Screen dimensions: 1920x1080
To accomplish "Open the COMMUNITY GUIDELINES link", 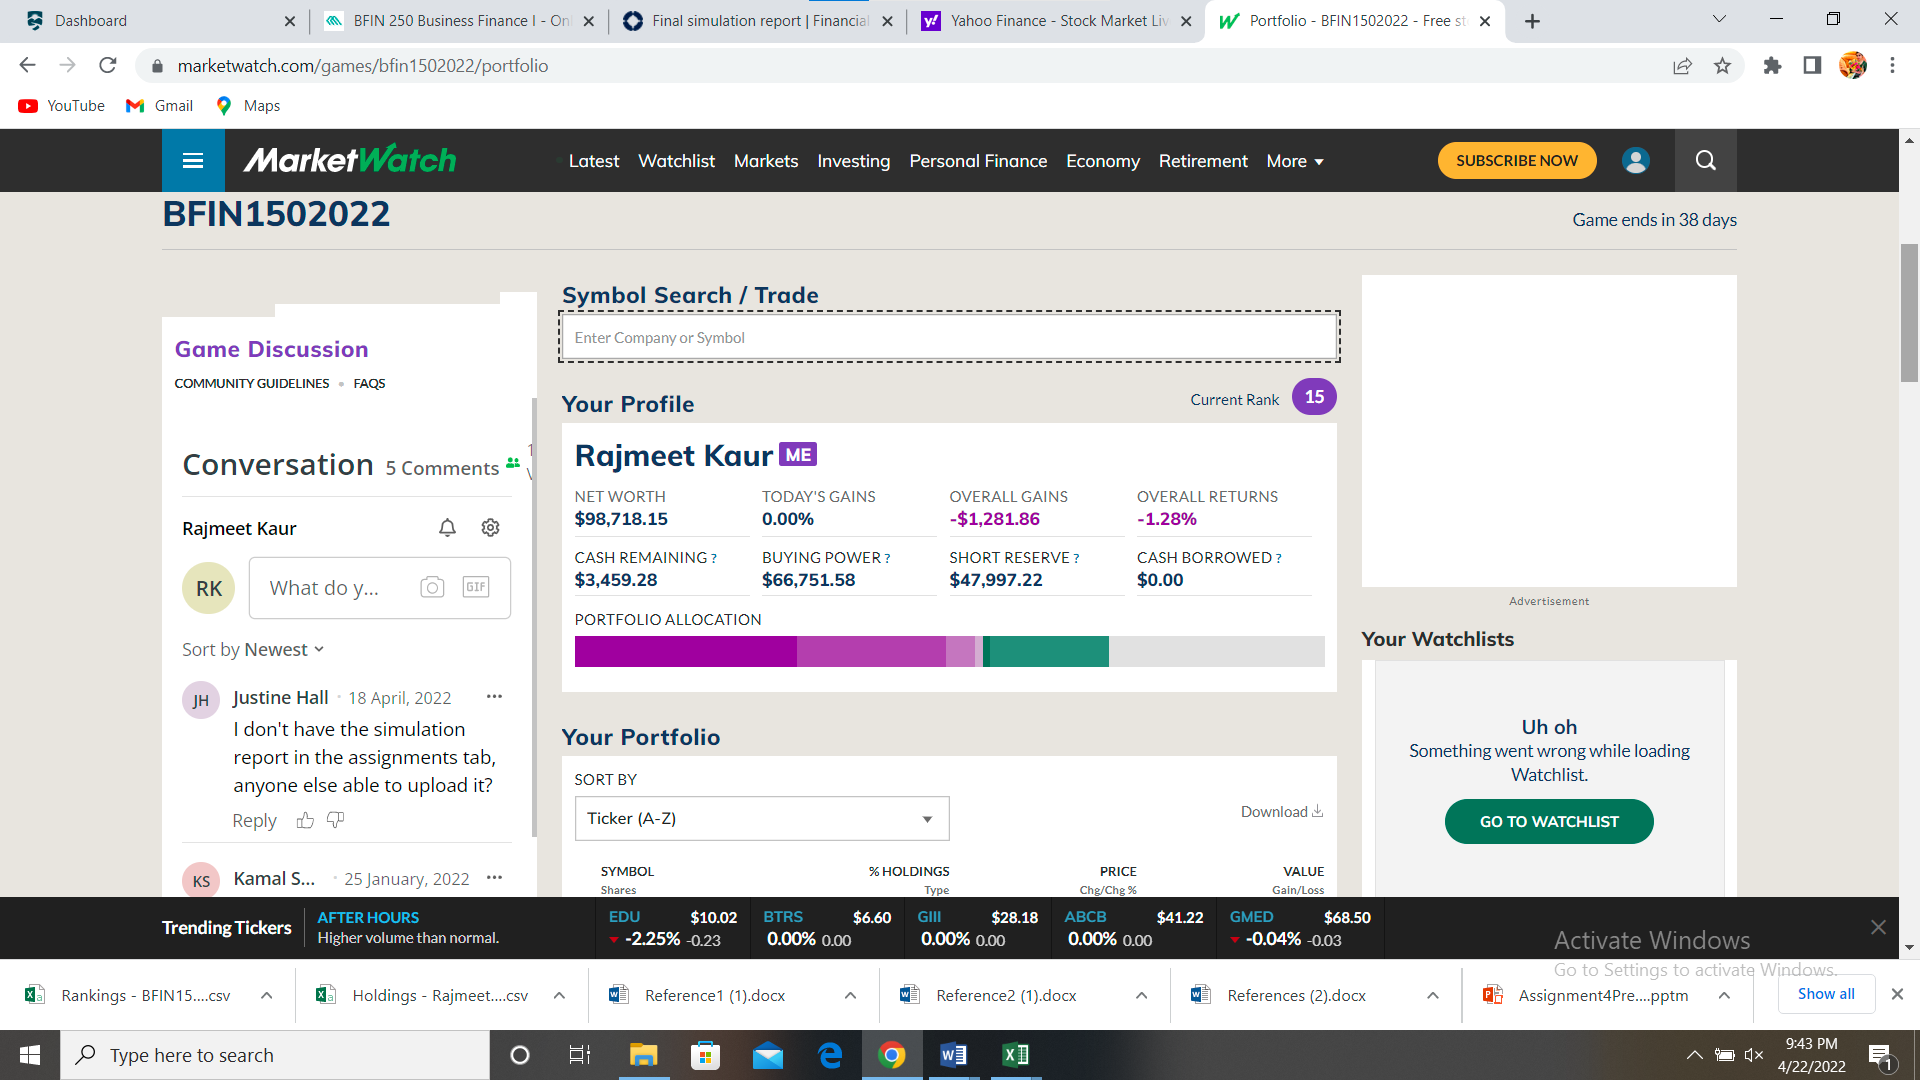I will (x=252, y=384).
